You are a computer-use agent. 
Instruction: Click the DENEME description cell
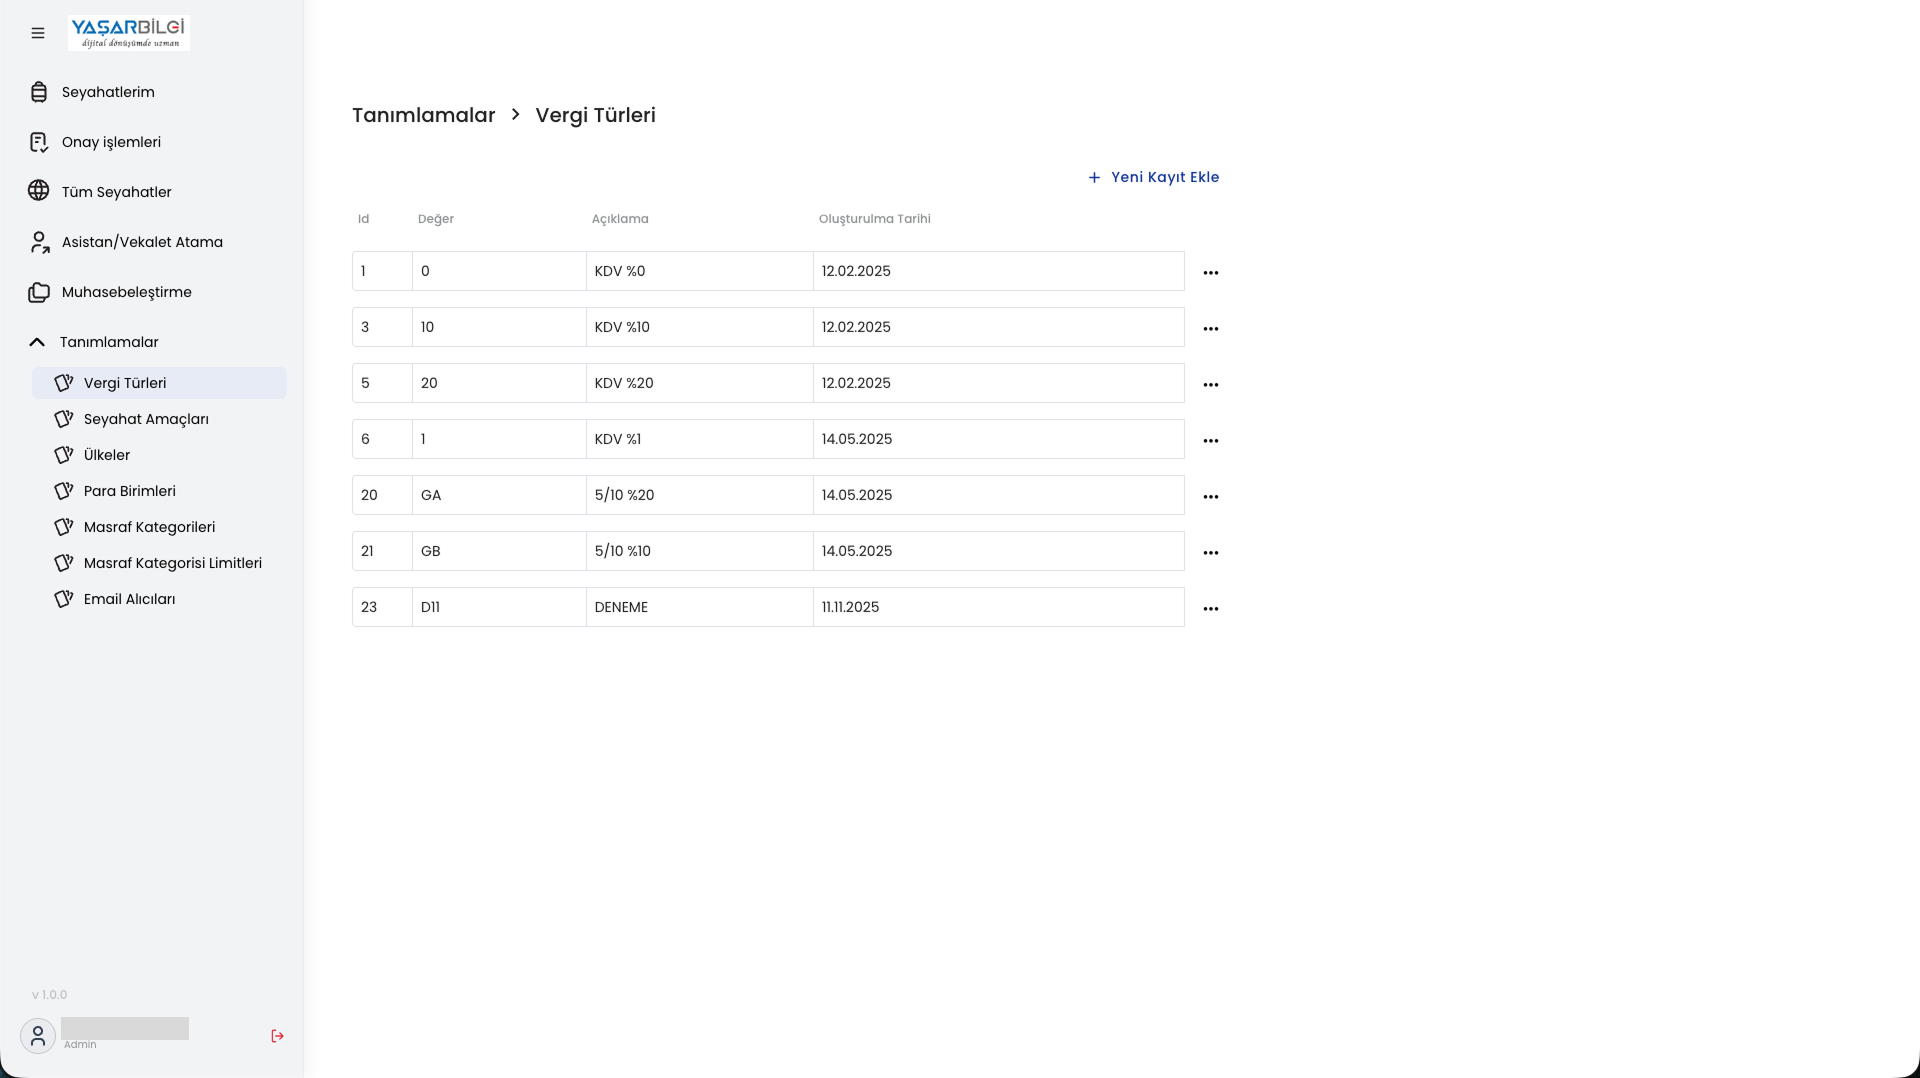tap(700, 607)
